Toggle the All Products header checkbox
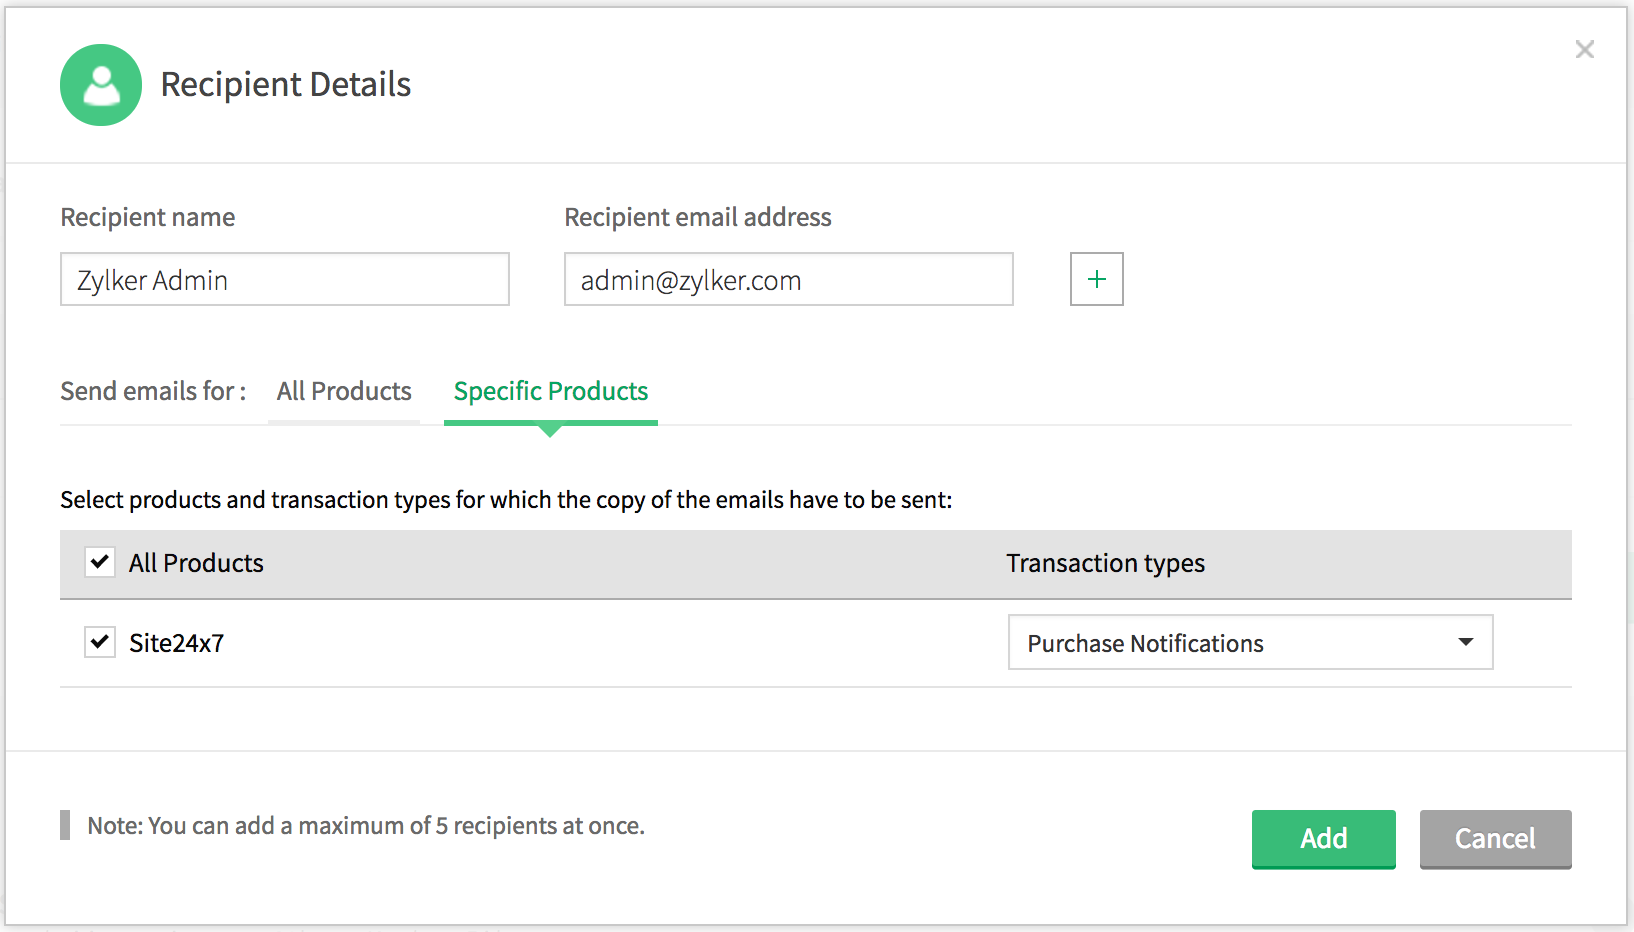1634x932 pixels. click(100, 562)
